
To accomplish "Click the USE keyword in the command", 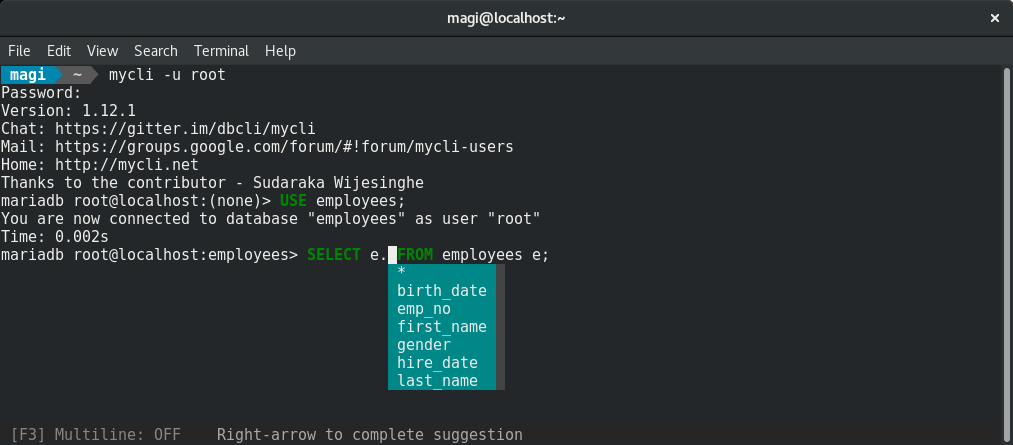I will [293, 201].
